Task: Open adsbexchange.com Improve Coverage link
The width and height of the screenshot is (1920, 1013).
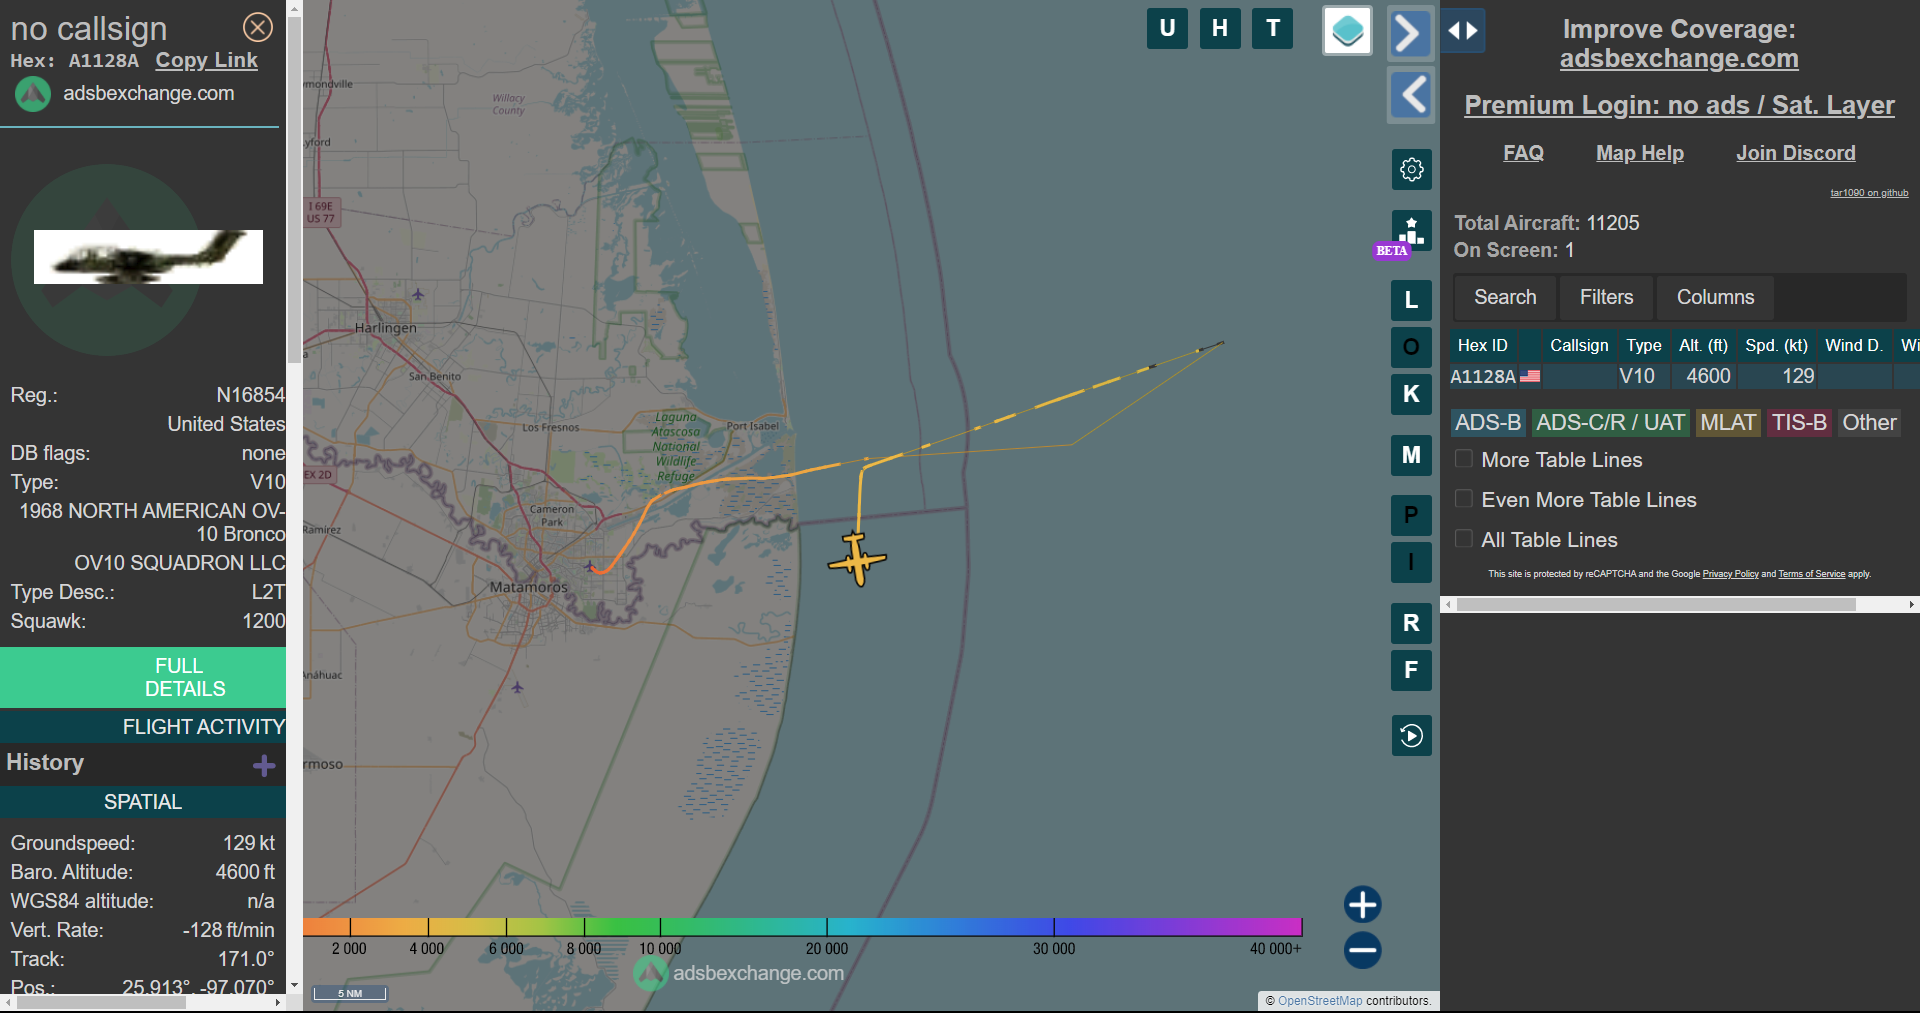Action: 1679,59
